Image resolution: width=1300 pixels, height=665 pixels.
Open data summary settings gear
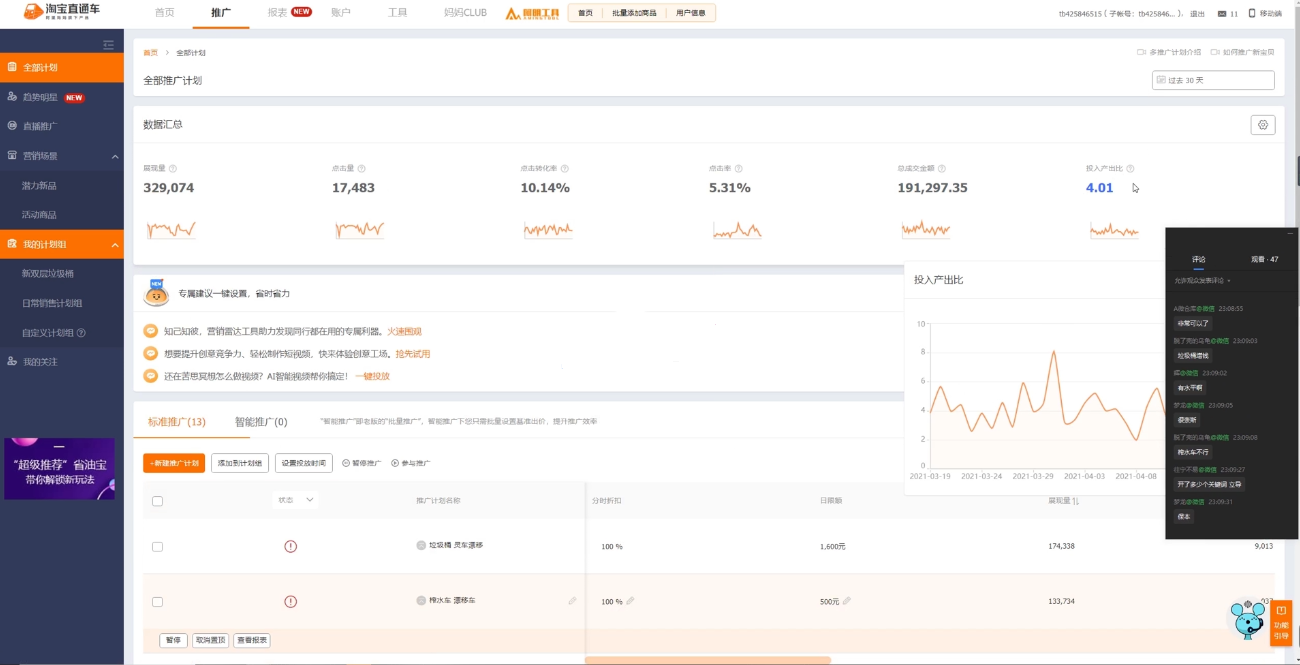[1263, 125]
